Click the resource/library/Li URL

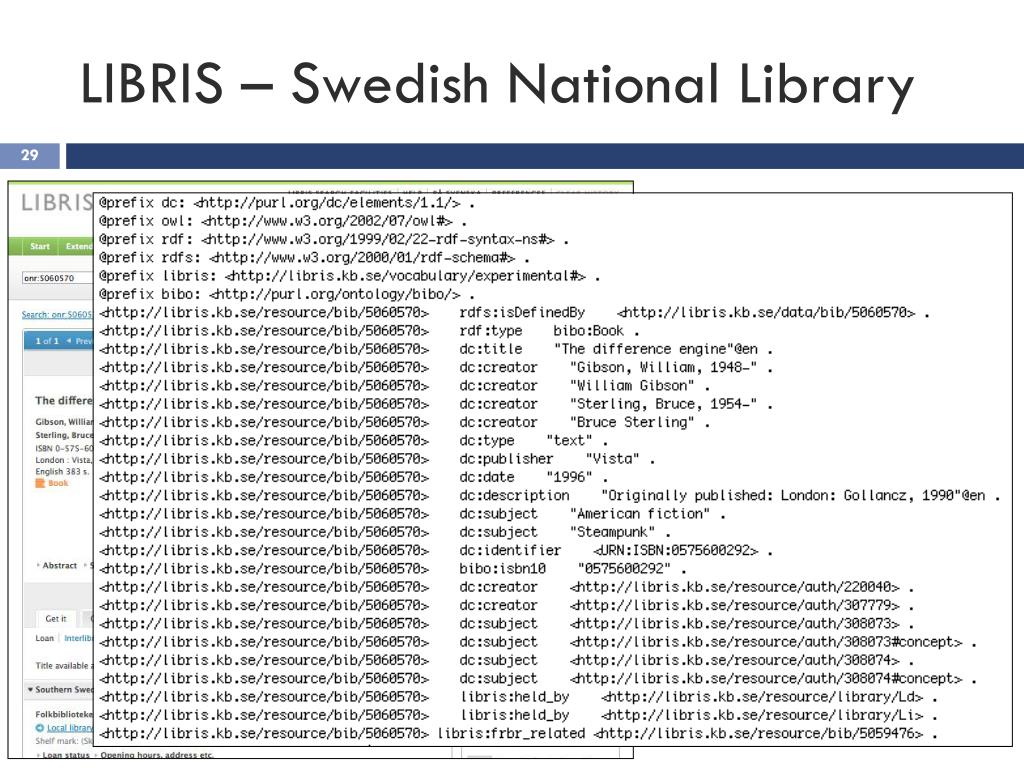[762, 715]
